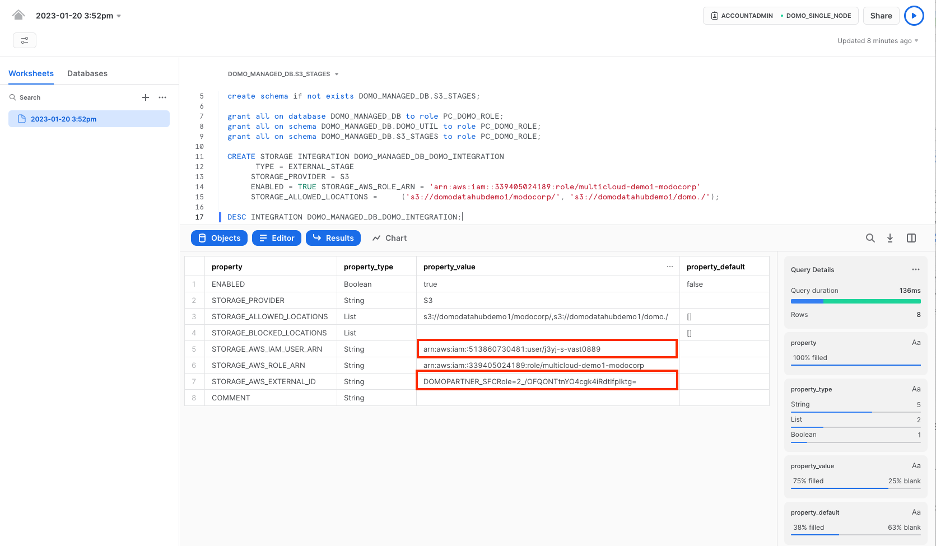Toggle the Results panel button
The image size is (936, 546).
coord(332,238)
